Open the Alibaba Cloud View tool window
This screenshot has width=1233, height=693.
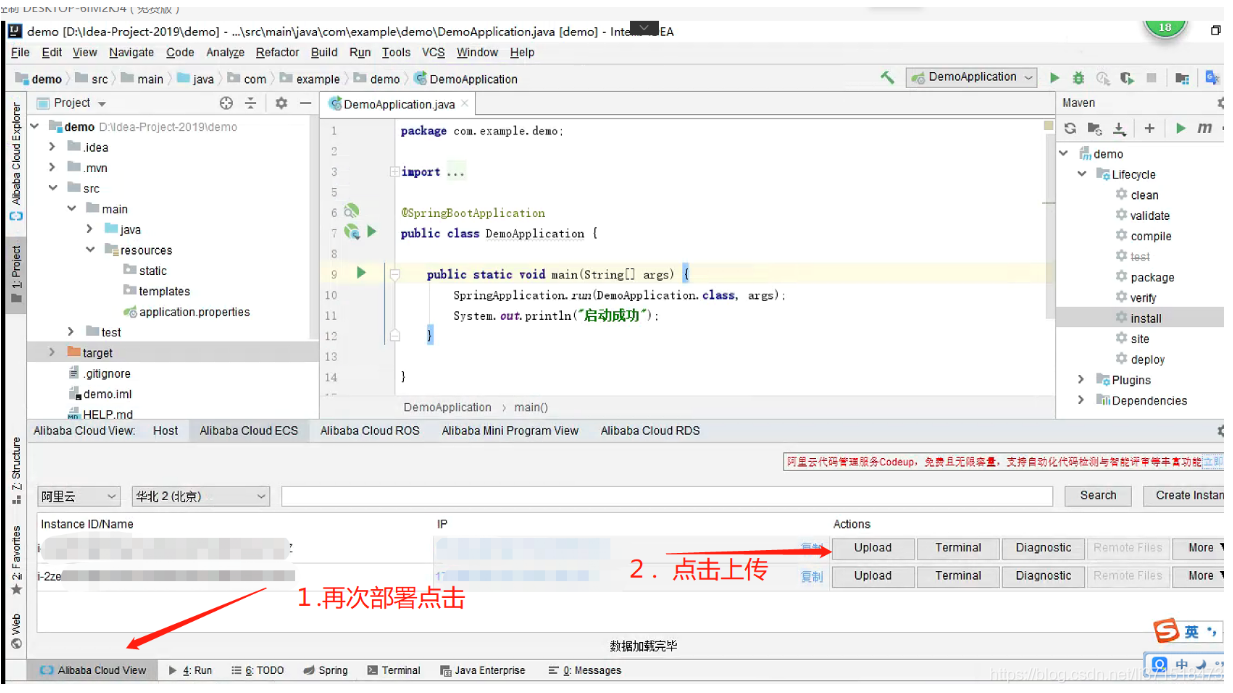point(93,671)
